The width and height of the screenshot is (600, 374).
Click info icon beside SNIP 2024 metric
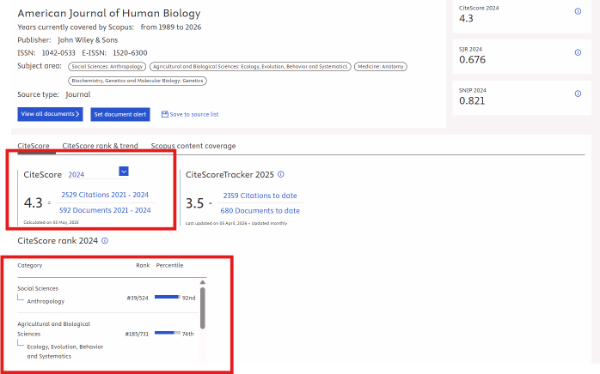pyautogui.click(x=578, y=93)
